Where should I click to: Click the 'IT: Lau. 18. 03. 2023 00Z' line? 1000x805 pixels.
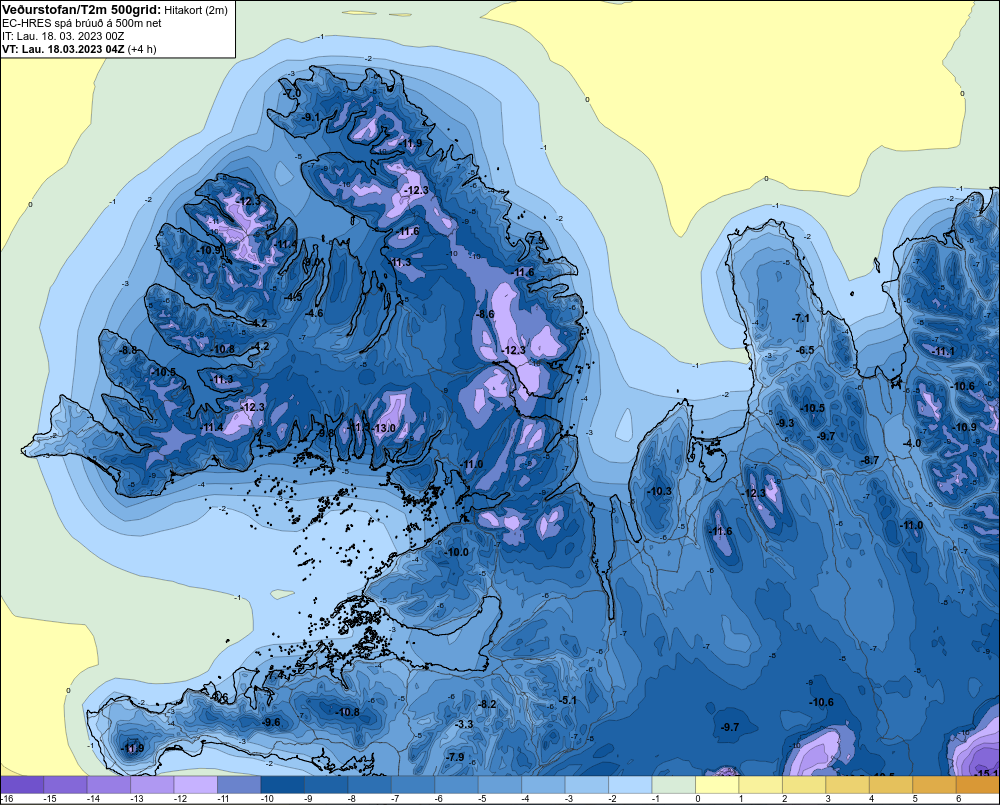(63, 36)
